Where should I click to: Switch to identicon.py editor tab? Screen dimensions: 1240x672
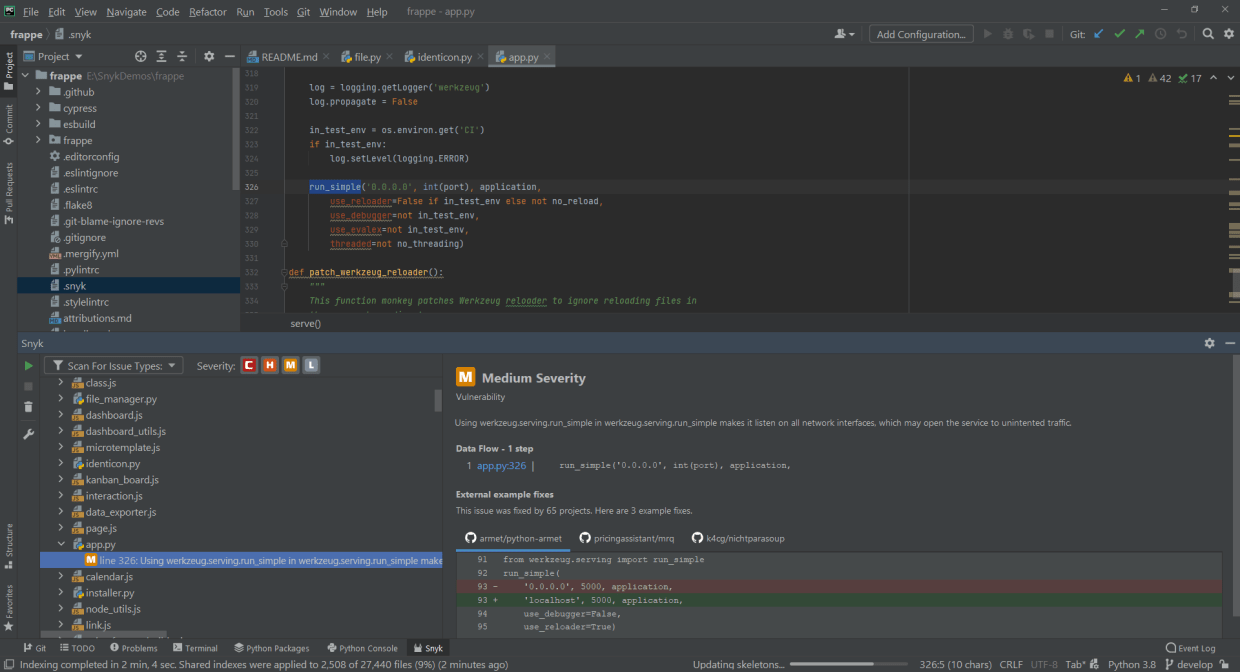pyautogui.click(x=445, y=57)
